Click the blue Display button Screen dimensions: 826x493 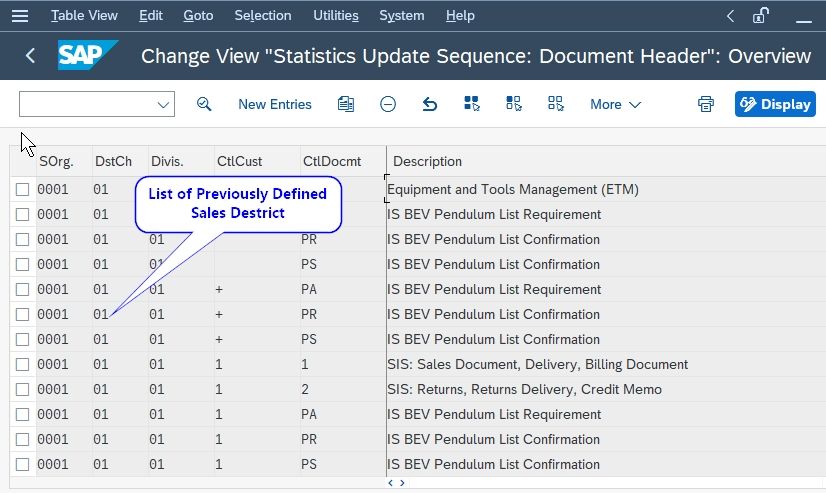point(775,104)
